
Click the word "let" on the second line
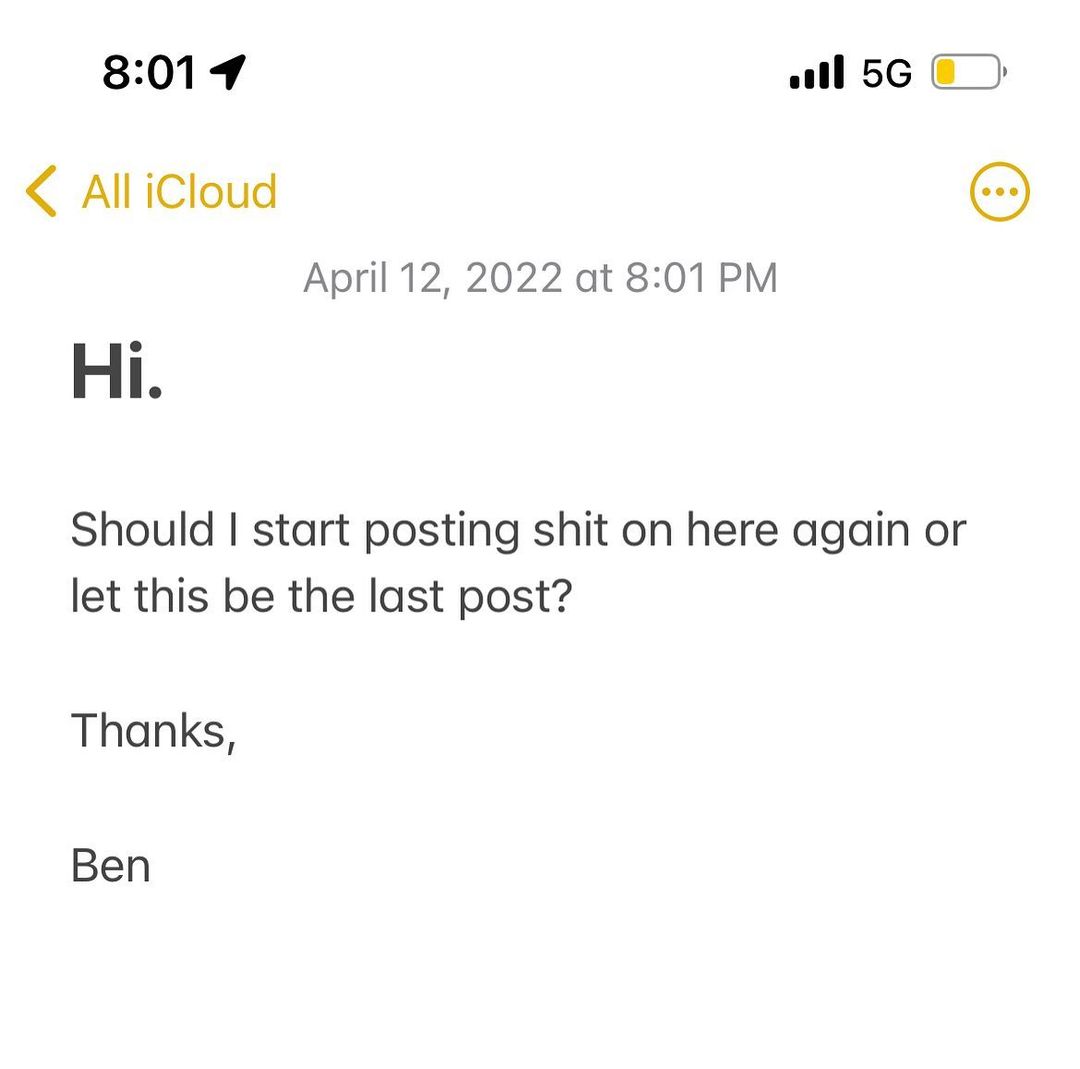click(95, 597)
